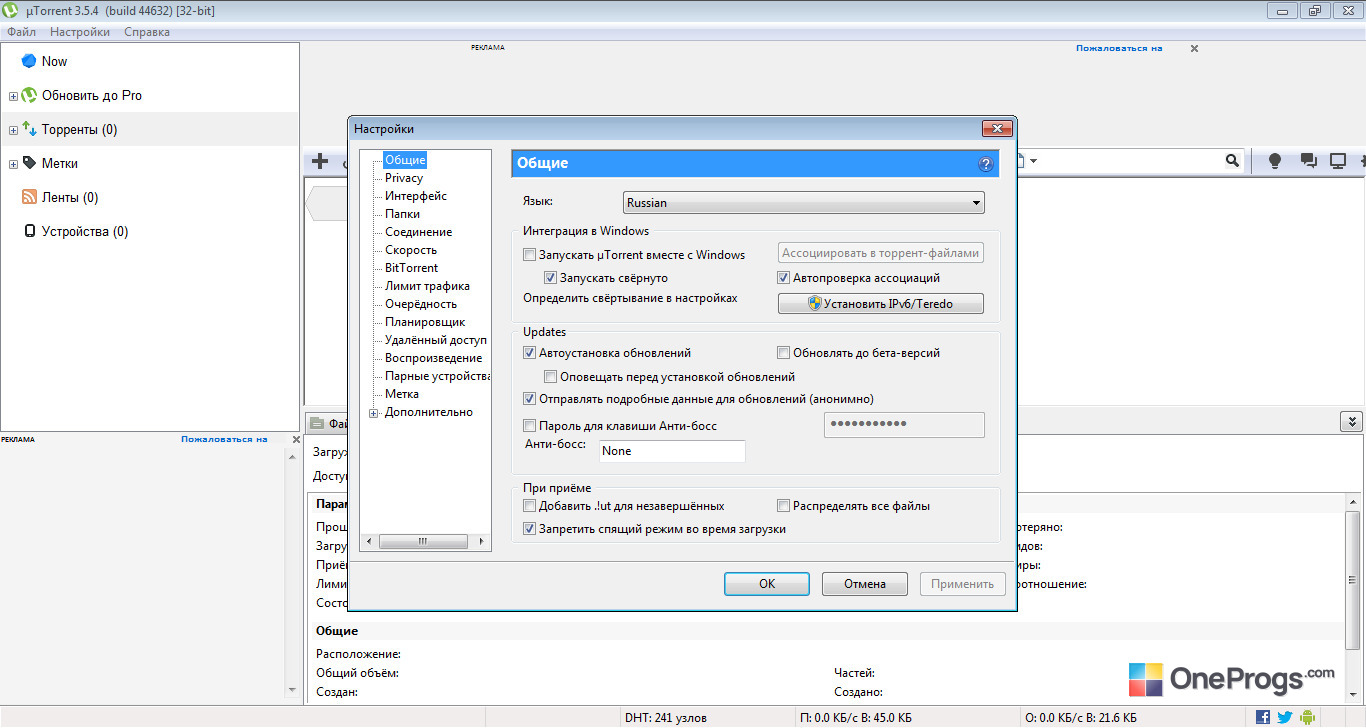Image resolution: width=1366 pixels, height=728 pixels.
Task: Select Соединение settings category
Action: coord(418,232)
